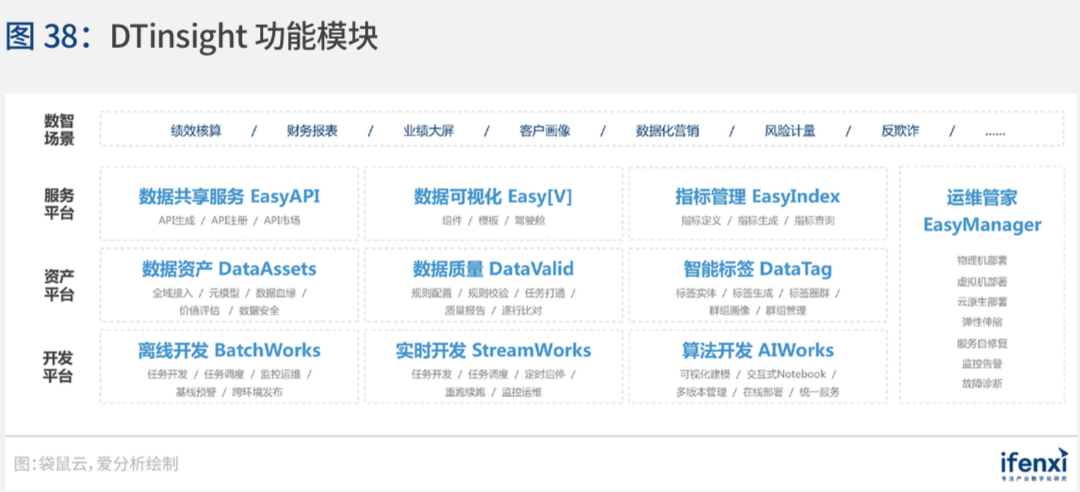This screenshot has width=1080, height=492.
Task: Click '指标查询' under EasyIndex
Action: click(x=814, y=221)
